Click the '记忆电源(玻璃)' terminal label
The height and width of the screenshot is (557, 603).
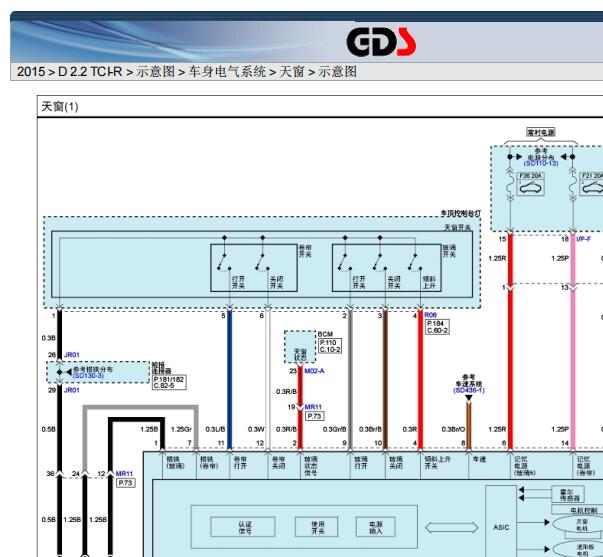pyautogui.click(x=525, y=466)
